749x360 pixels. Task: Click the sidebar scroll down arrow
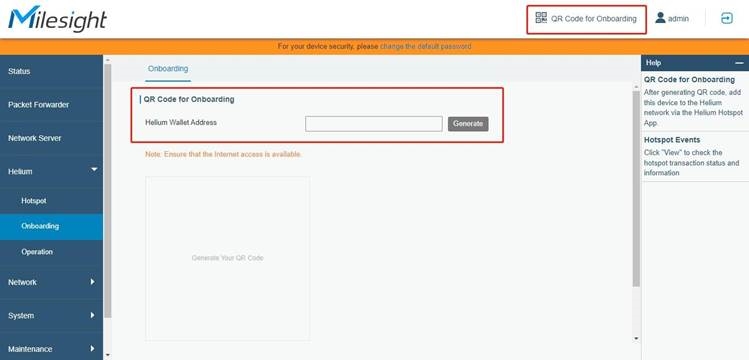point(107,355)
